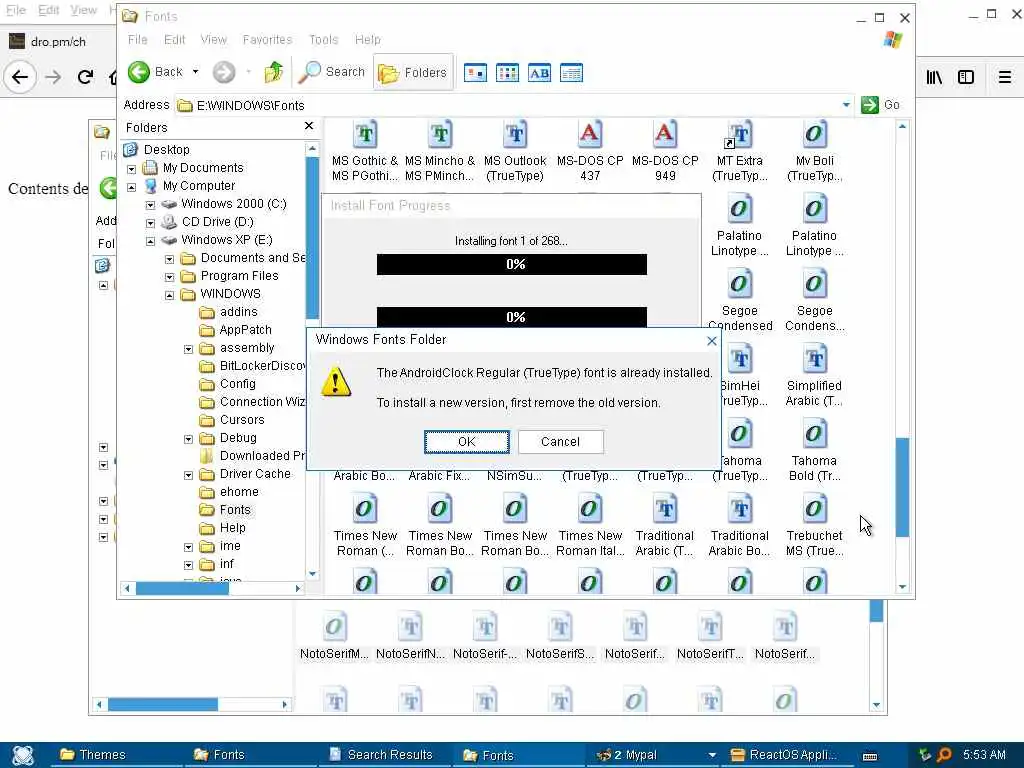Switch to Details view icon
Viewport: 1024px width, 768px height.
[571, 72]
